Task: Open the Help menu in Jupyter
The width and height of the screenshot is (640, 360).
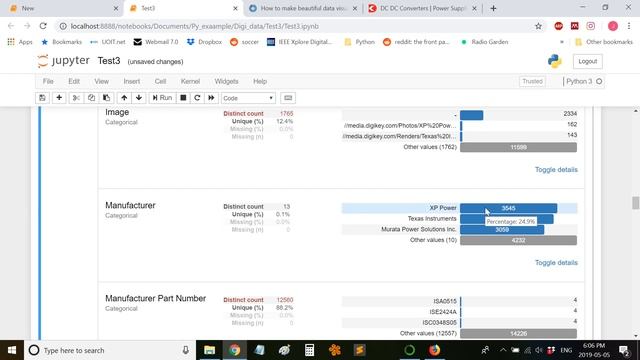Action: pos(260,81)
